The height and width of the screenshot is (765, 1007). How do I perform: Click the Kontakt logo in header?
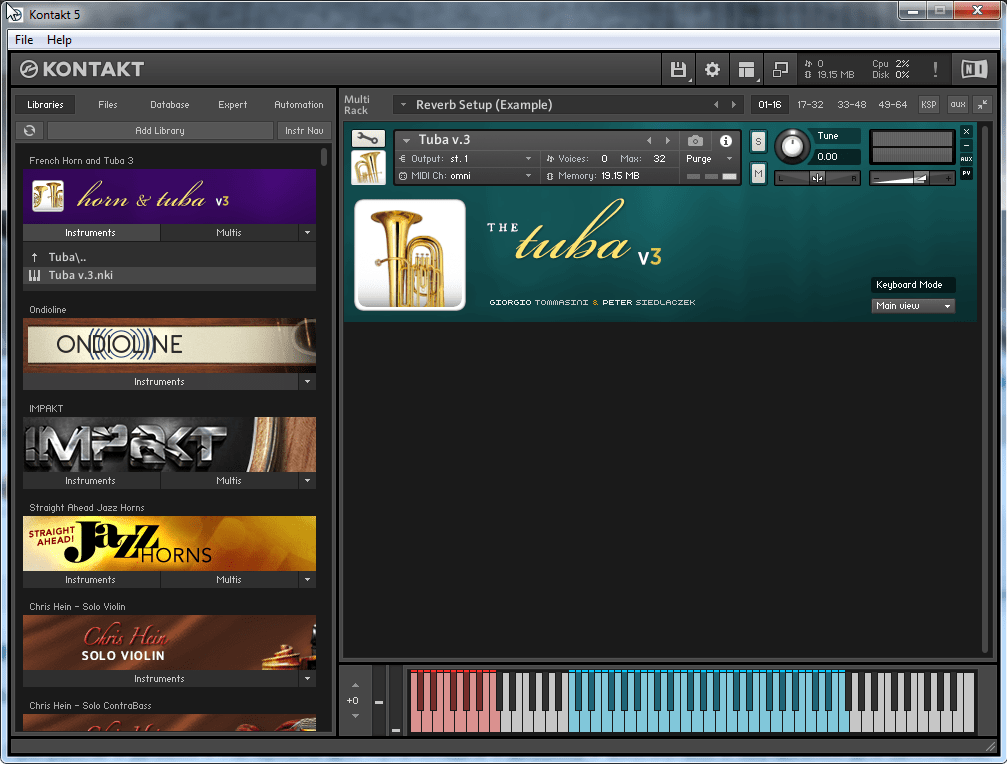(x=82, y=69)
